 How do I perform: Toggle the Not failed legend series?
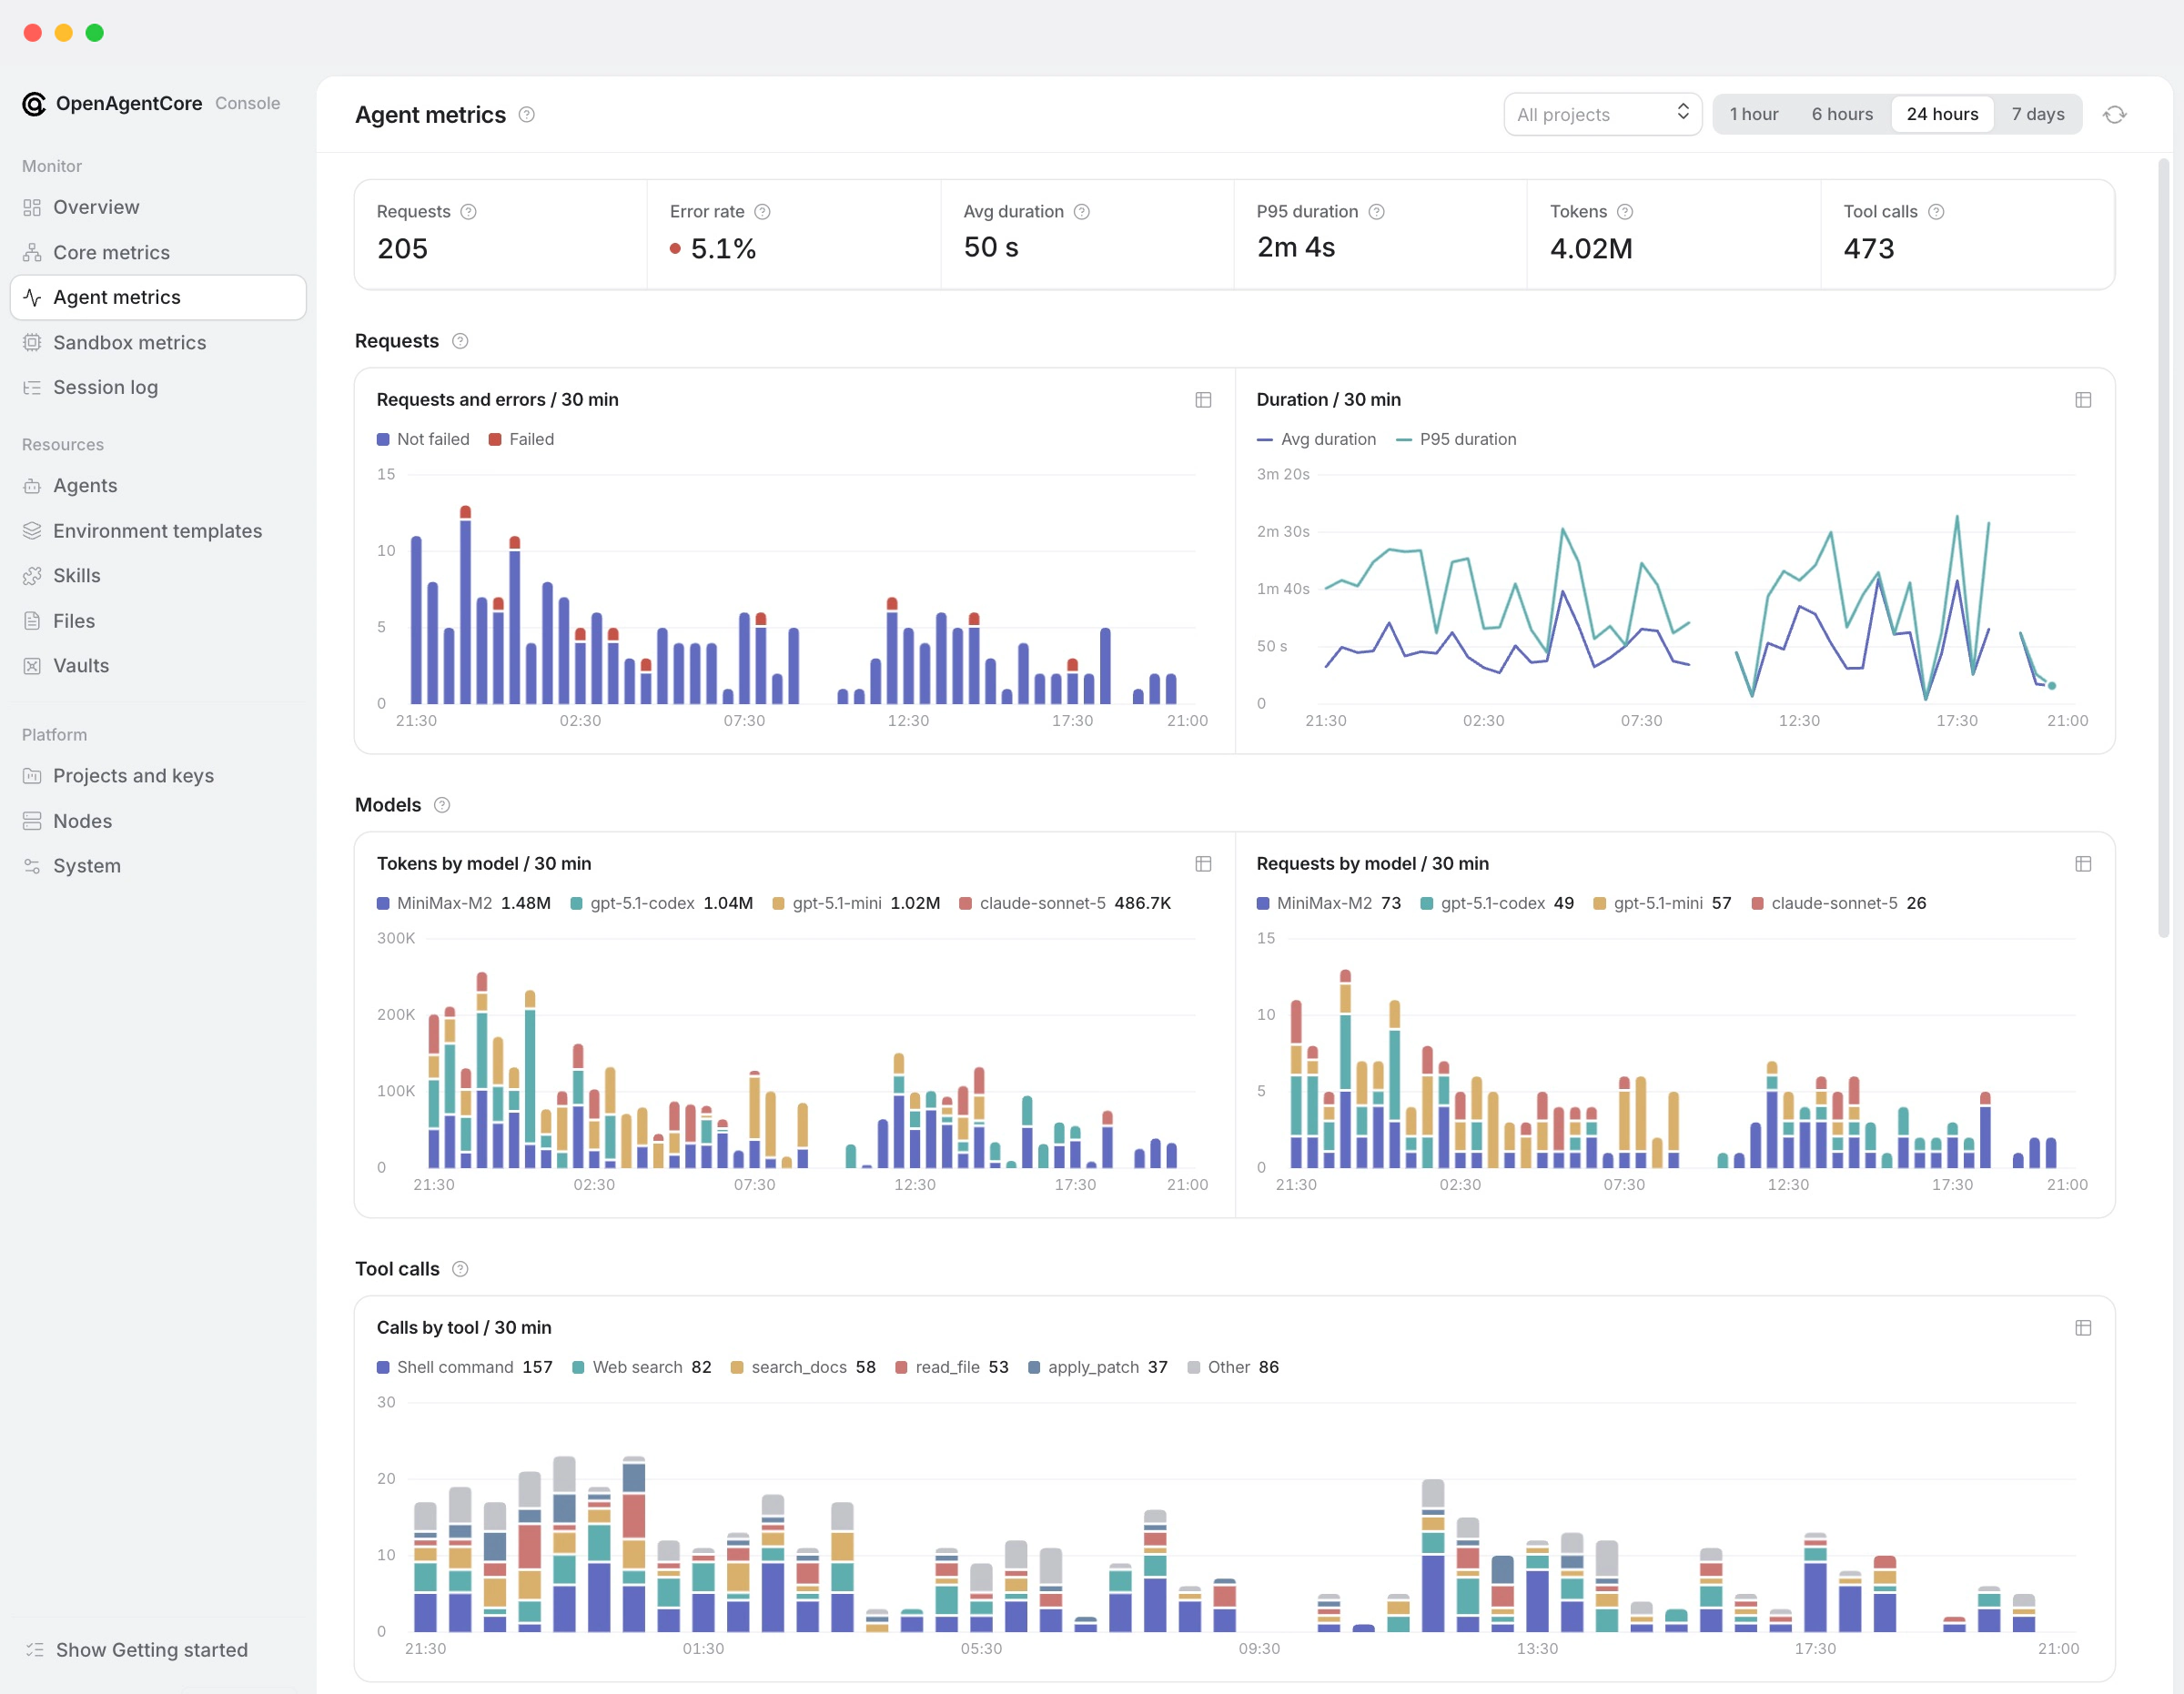coord(423,440)
